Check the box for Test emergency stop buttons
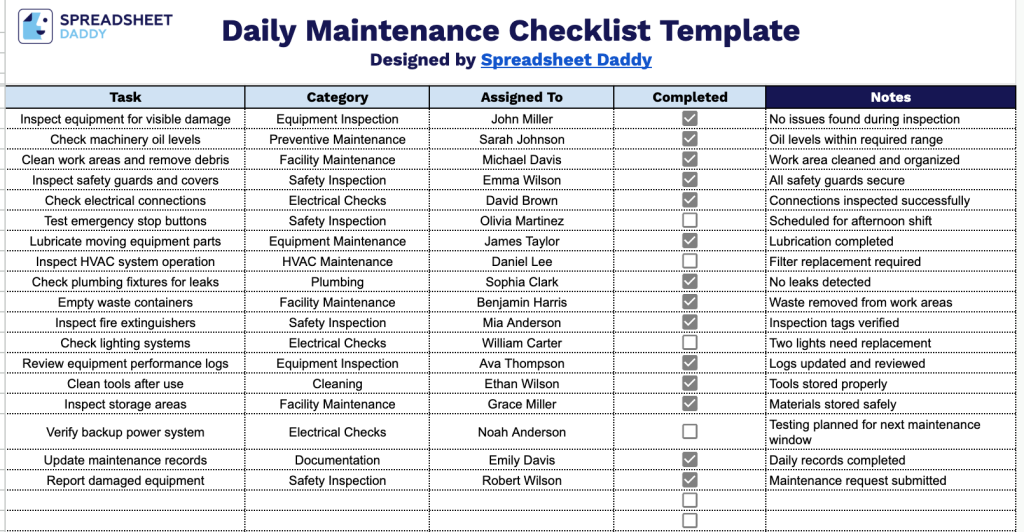The image size is (1024, 532). point(690,220)
